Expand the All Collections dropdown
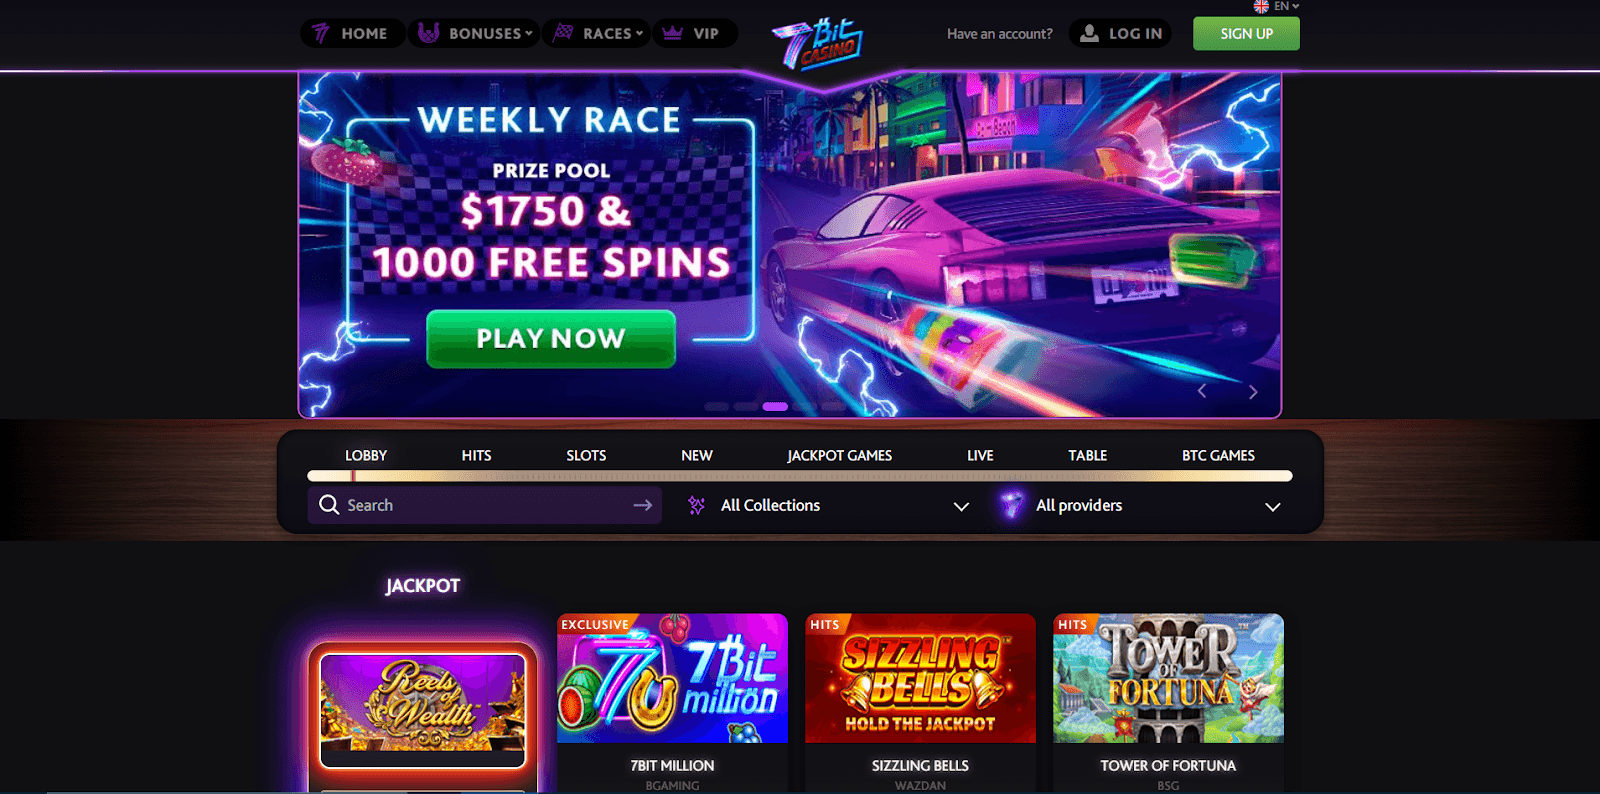 click(x=829, y=506)
